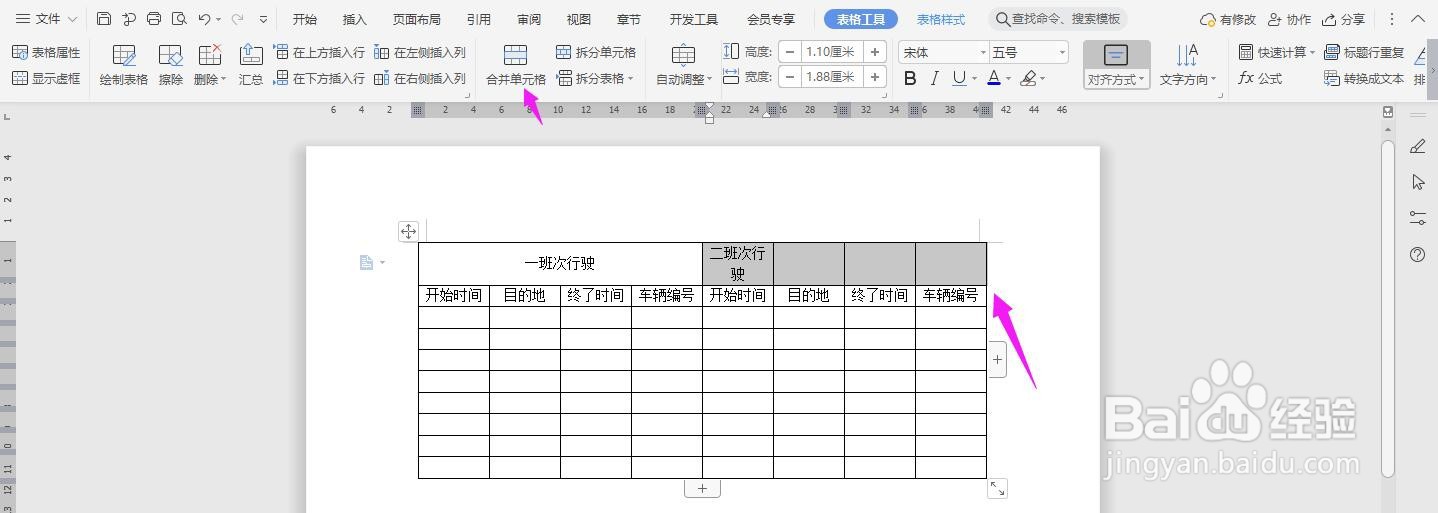The width and height of the screenshot is (1438, 513).
Task: Click the add-row plus button below table
Action: 702,488
